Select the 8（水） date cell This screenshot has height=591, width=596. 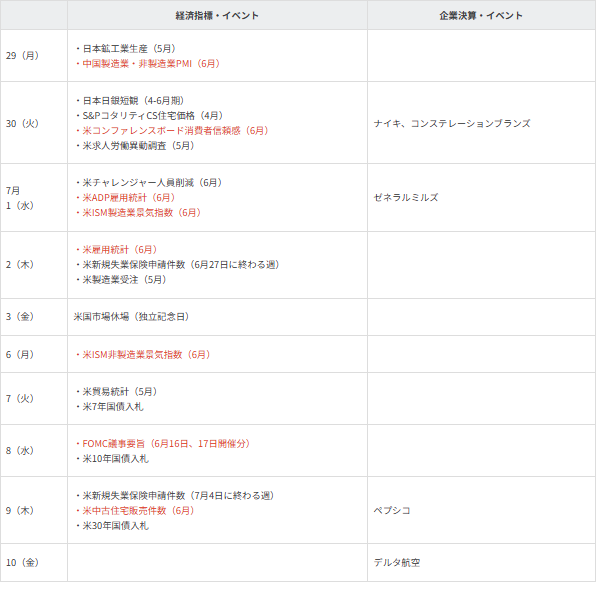(34, 451)
